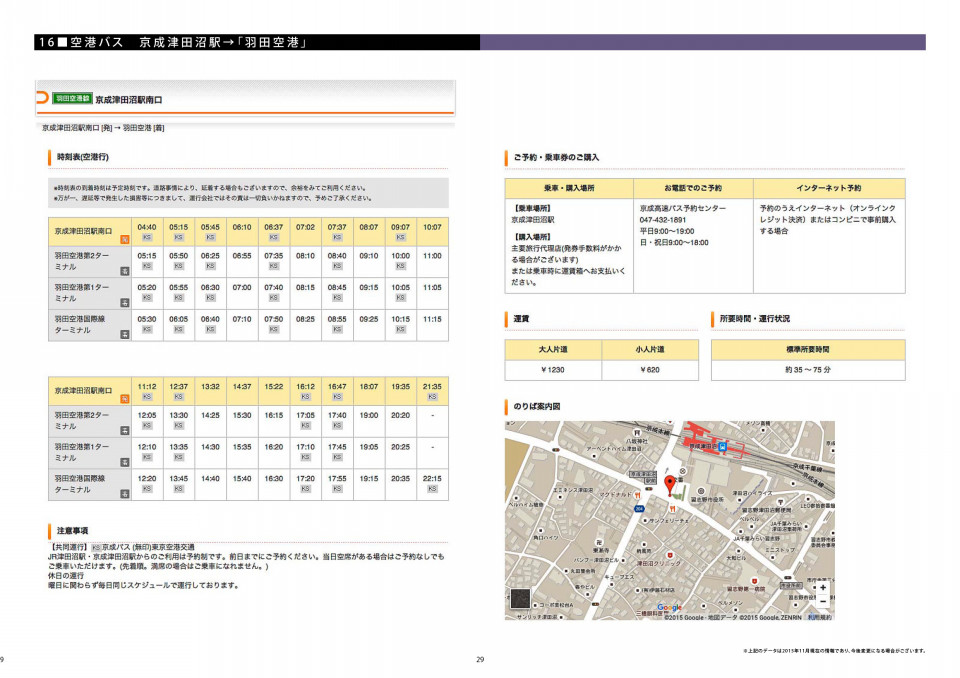
Task: Click the ¥620 child fare cell
Action: [x=650, y=370]
